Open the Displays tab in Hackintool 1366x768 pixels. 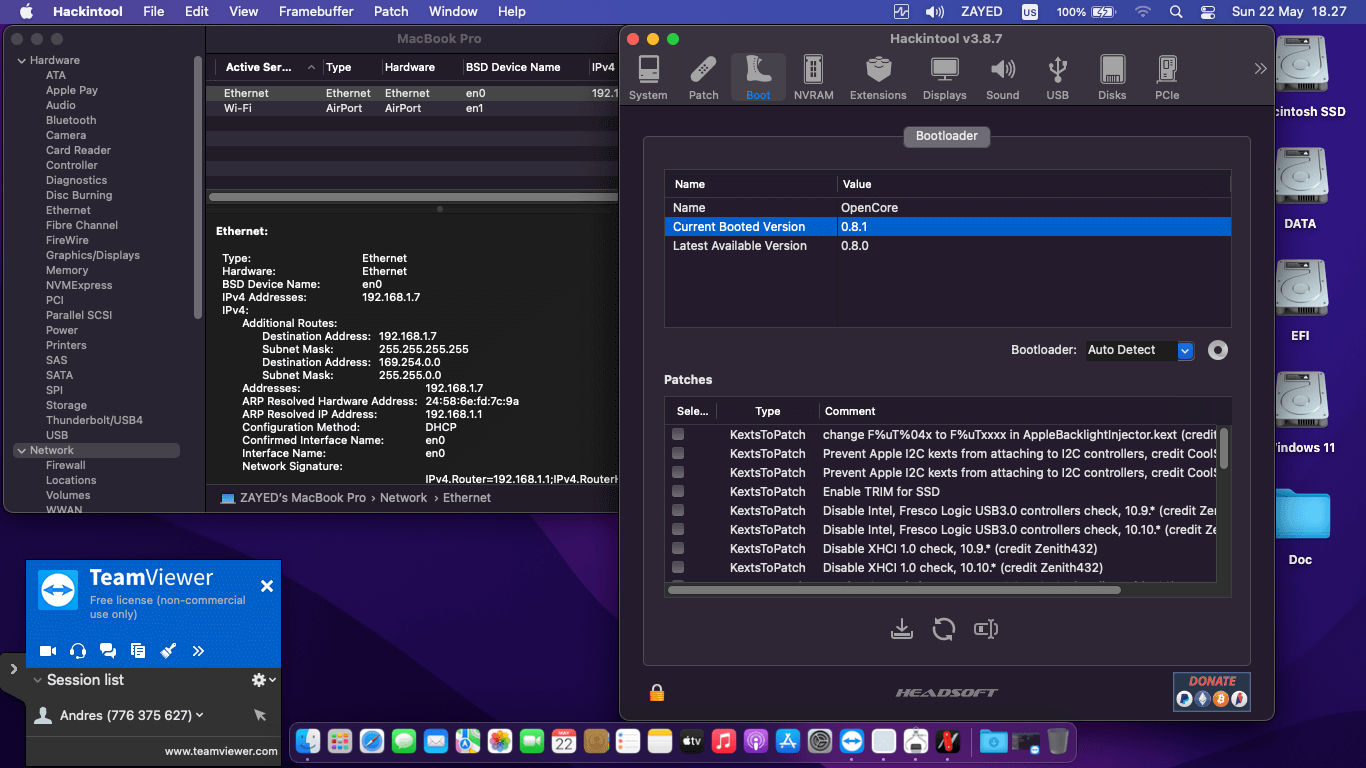click(945, 78)
